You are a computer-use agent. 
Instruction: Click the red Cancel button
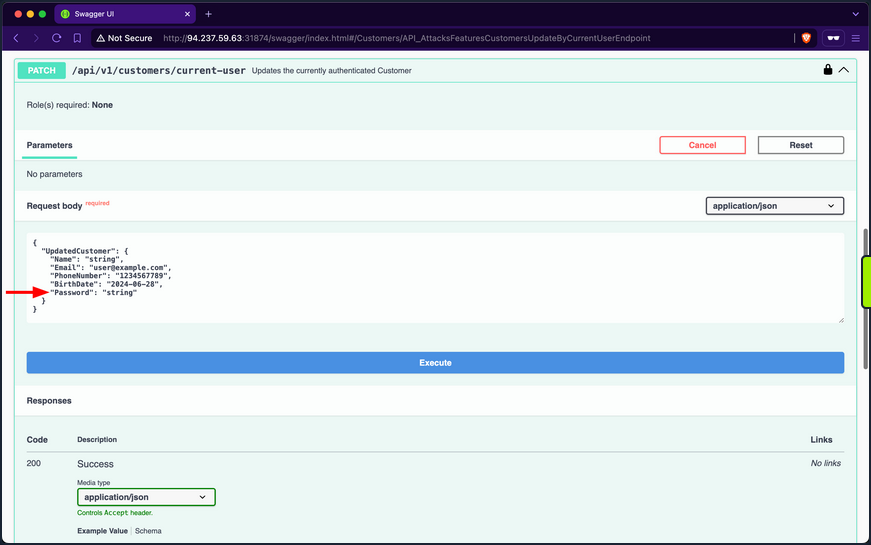(702, 145)
